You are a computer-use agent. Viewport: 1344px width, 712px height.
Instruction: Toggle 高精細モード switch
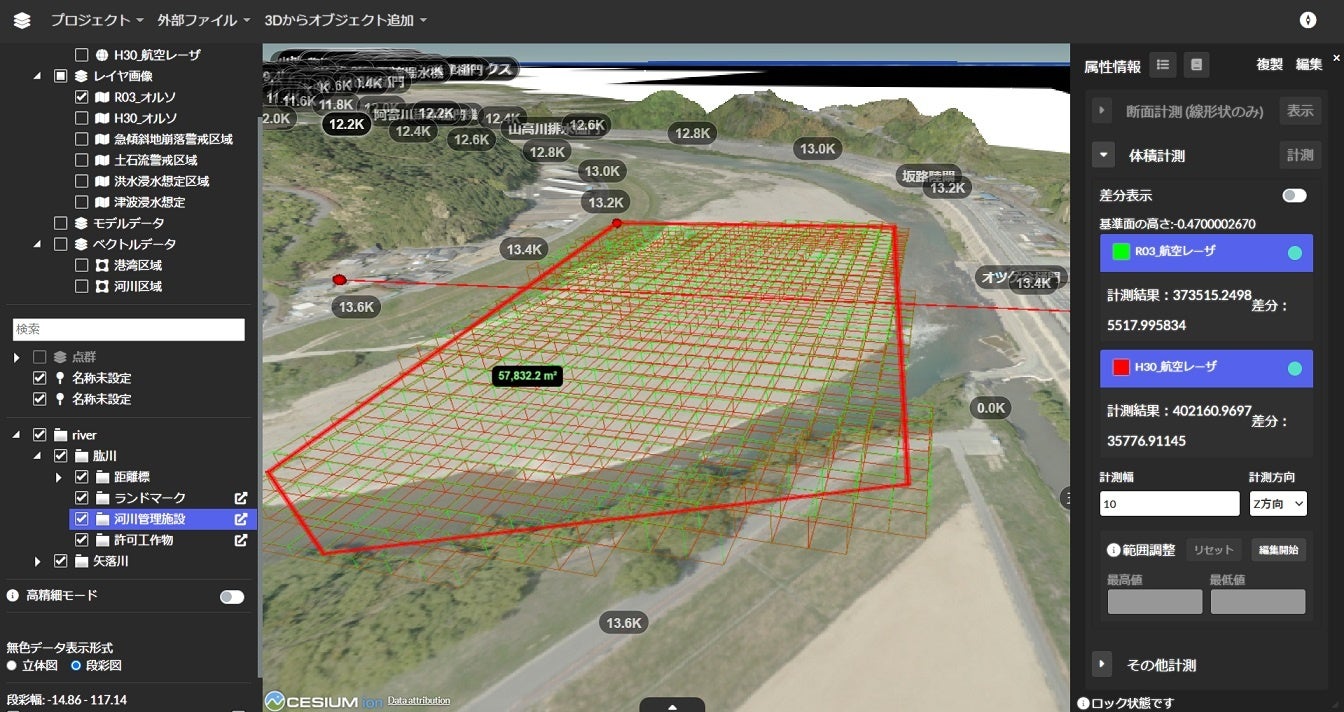[x=232, y=597]
